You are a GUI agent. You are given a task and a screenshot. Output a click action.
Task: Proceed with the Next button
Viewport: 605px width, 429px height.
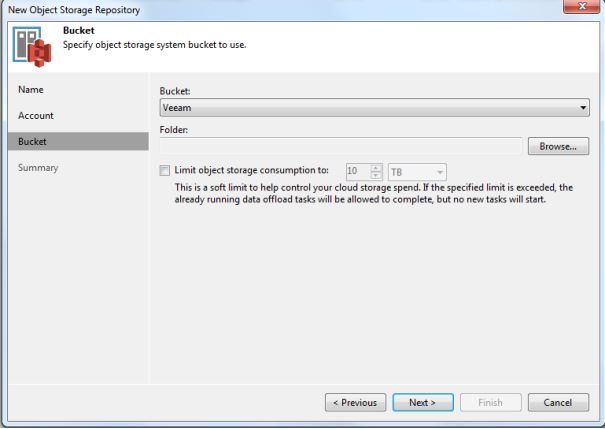423,402
